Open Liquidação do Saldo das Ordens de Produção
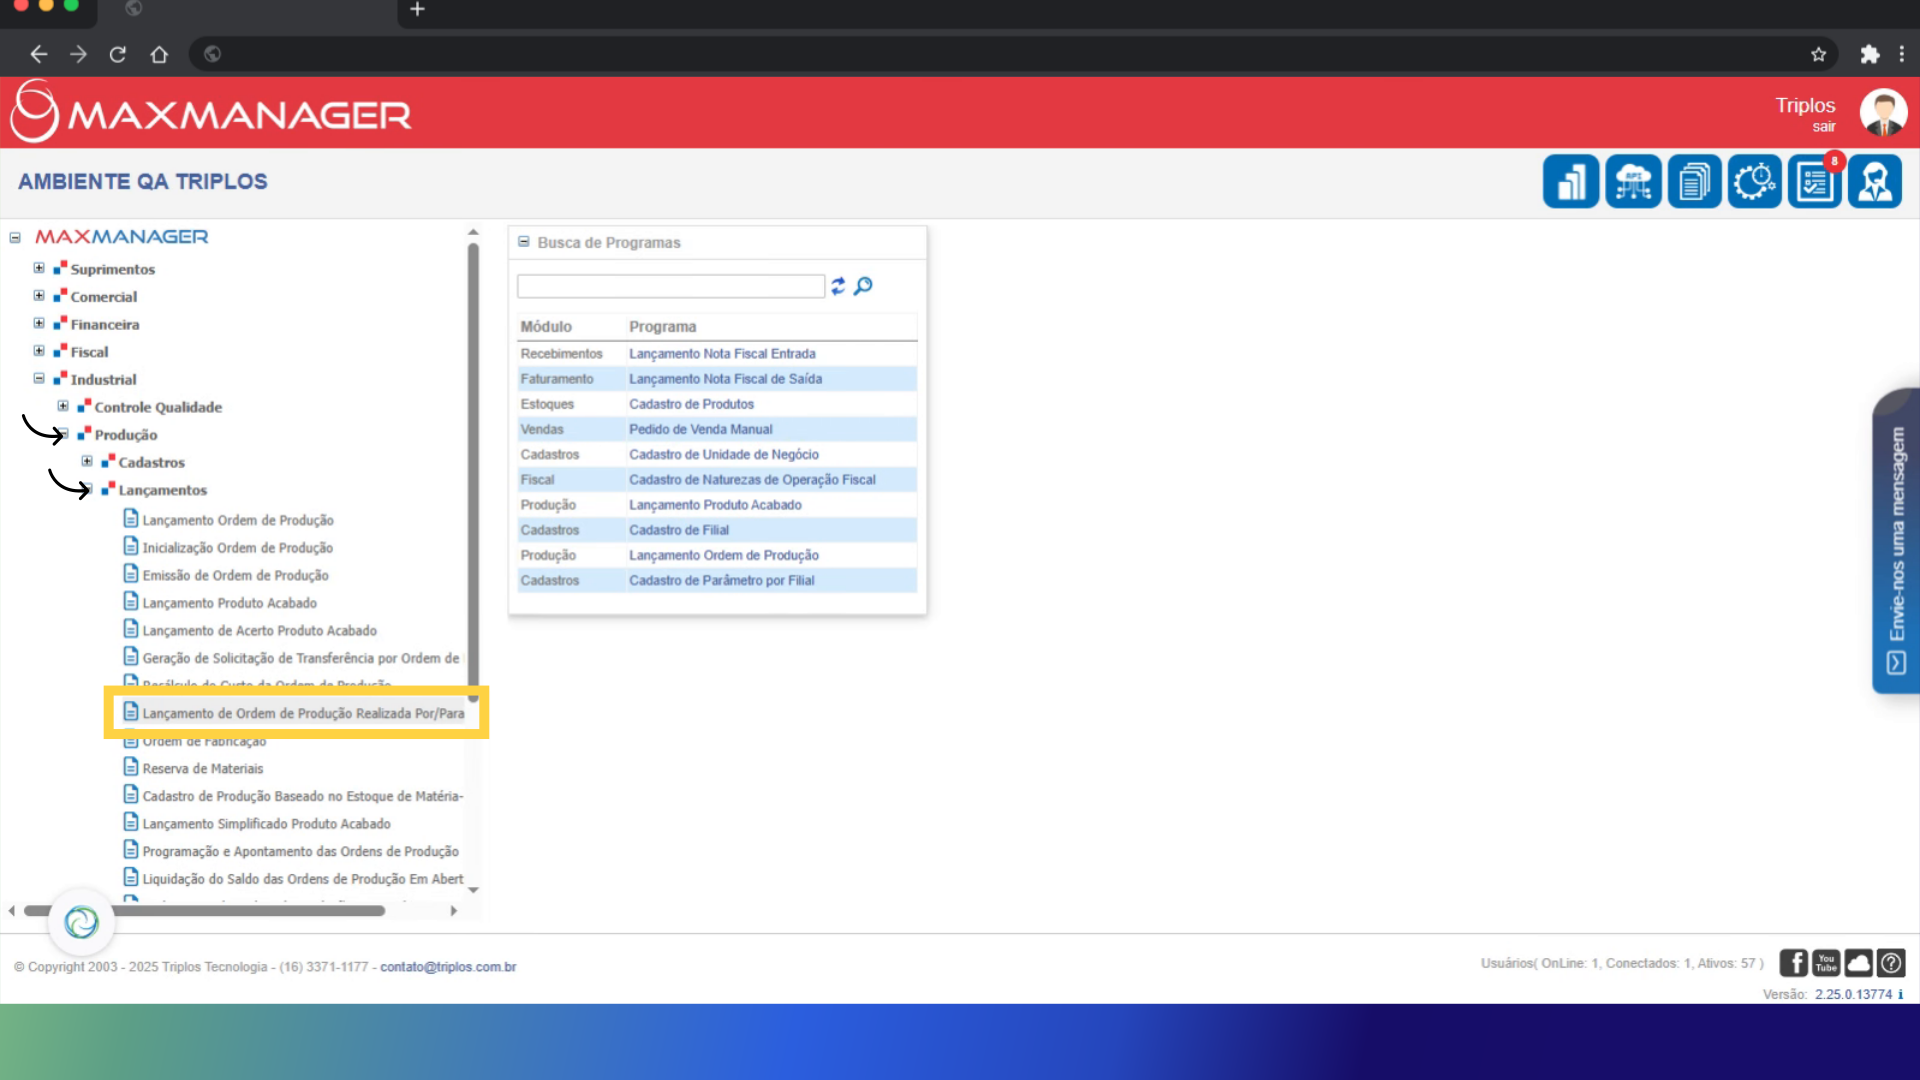Viewport: 1920px width, 1080px height. [303, 879]
